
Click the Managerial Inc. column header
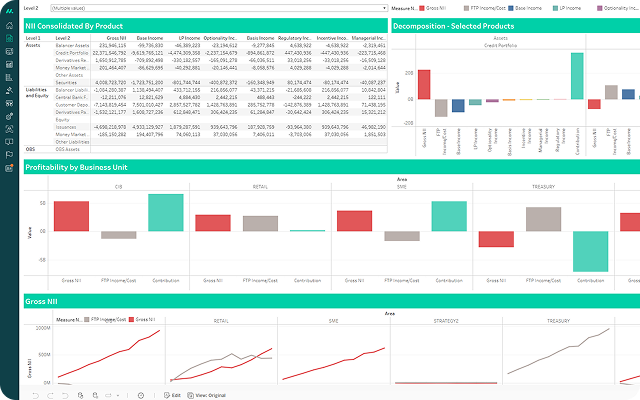tap(368, 38)
